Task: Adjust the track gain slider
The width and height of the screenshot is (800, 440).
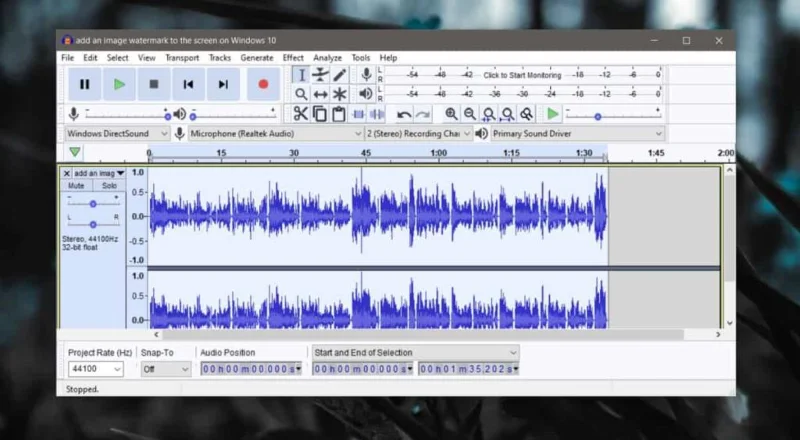Action: click(x=93, y=204)
